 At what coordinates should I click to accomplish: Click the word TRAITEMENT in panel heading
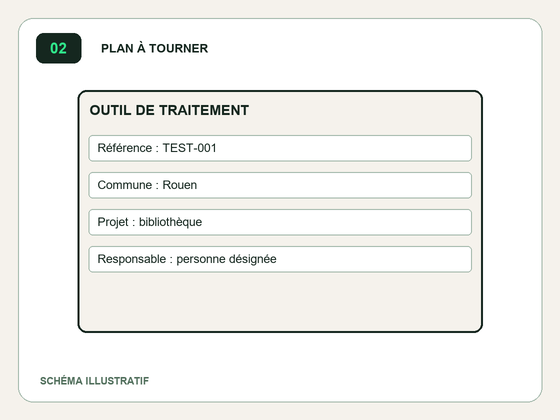coord(204,110)
